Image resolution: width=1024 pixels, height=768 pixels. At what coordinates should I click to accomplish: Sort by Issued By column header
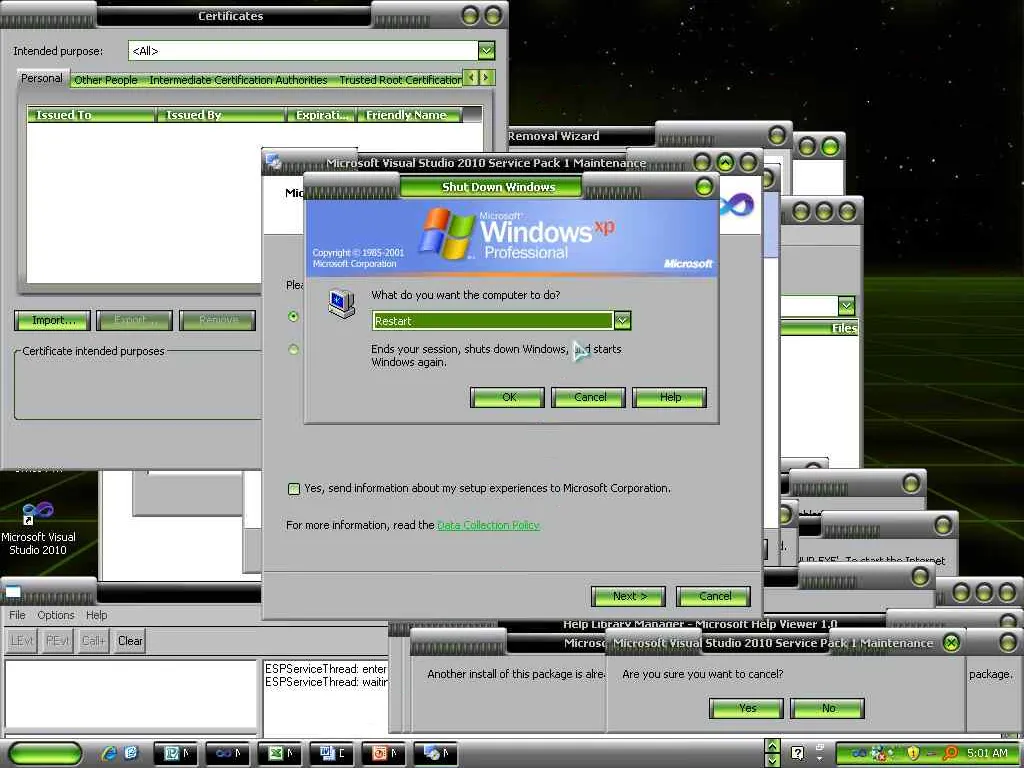point(221,115)
